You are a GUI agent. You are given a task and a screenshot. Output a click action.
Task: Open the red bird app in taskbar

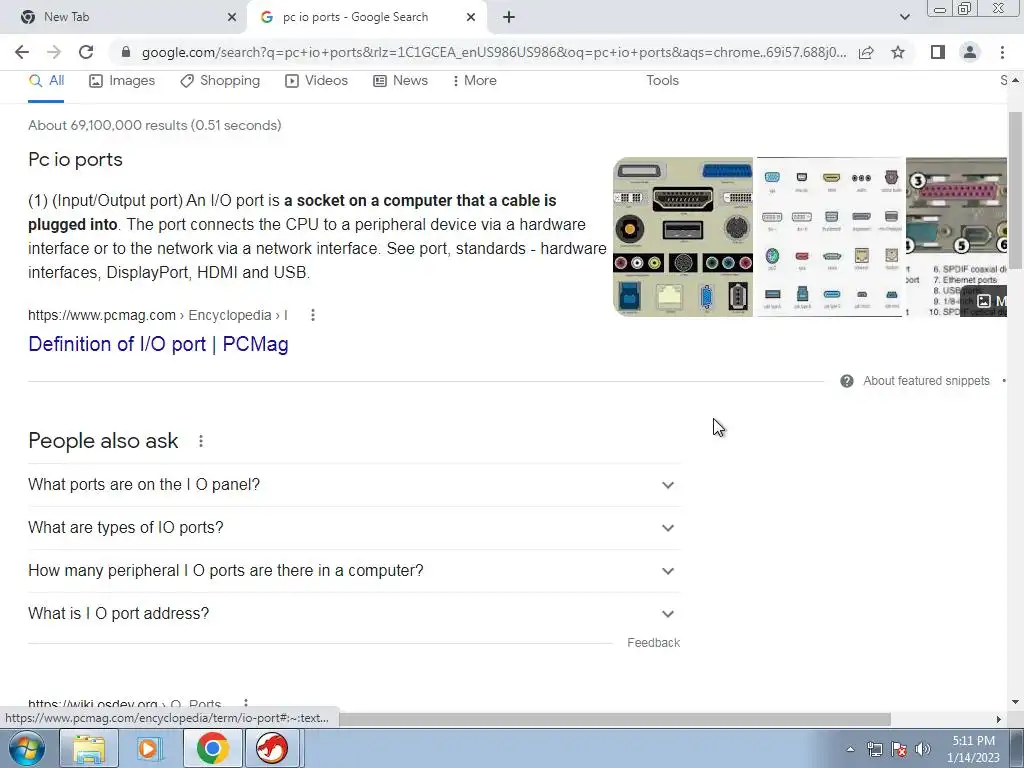272,748
